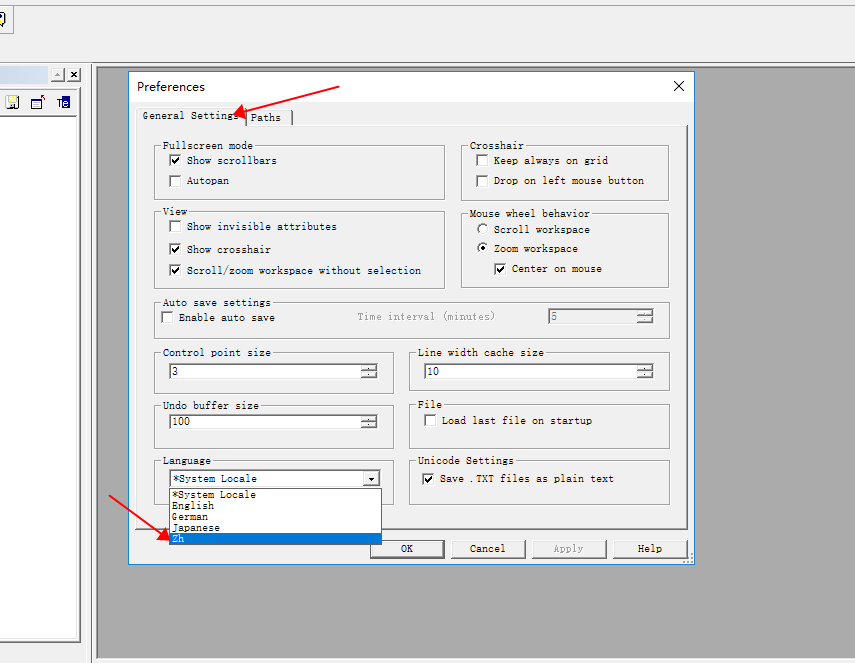Click the OK button
The width and height of the screenshot is (855, 663).
pyautogui.click(x=407, y=549)
